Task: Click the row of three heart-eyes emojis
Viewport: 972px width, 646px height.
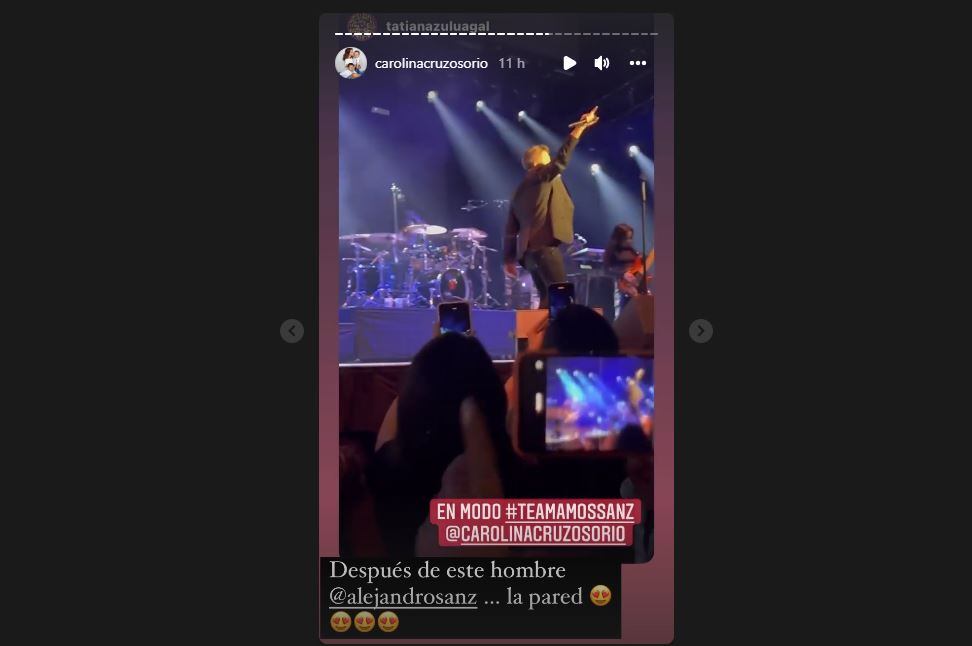Action: pos(364,622)
